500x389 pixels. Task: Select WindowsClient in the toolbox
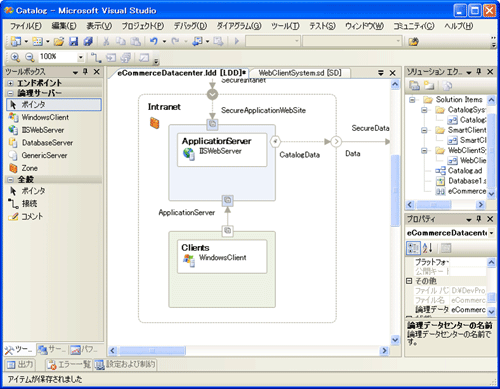pyautogui.click(x=54, y=117)
